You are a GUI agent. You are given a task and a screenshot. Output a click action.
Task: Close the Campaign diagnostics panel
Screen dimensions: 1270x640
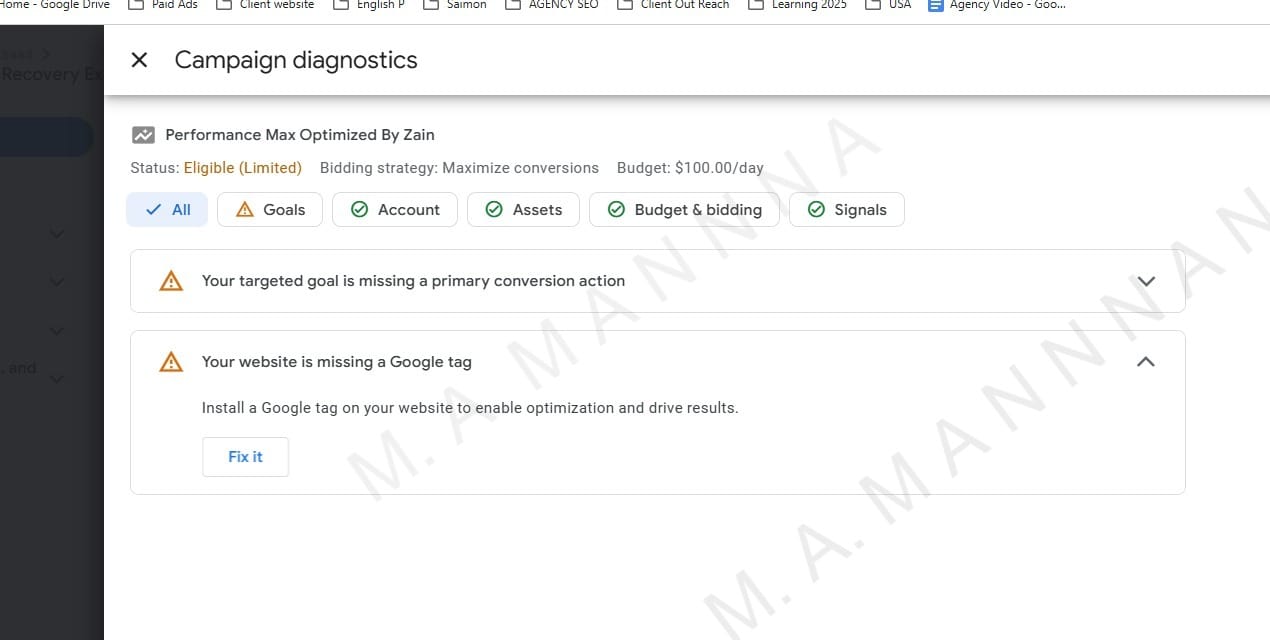139,60
